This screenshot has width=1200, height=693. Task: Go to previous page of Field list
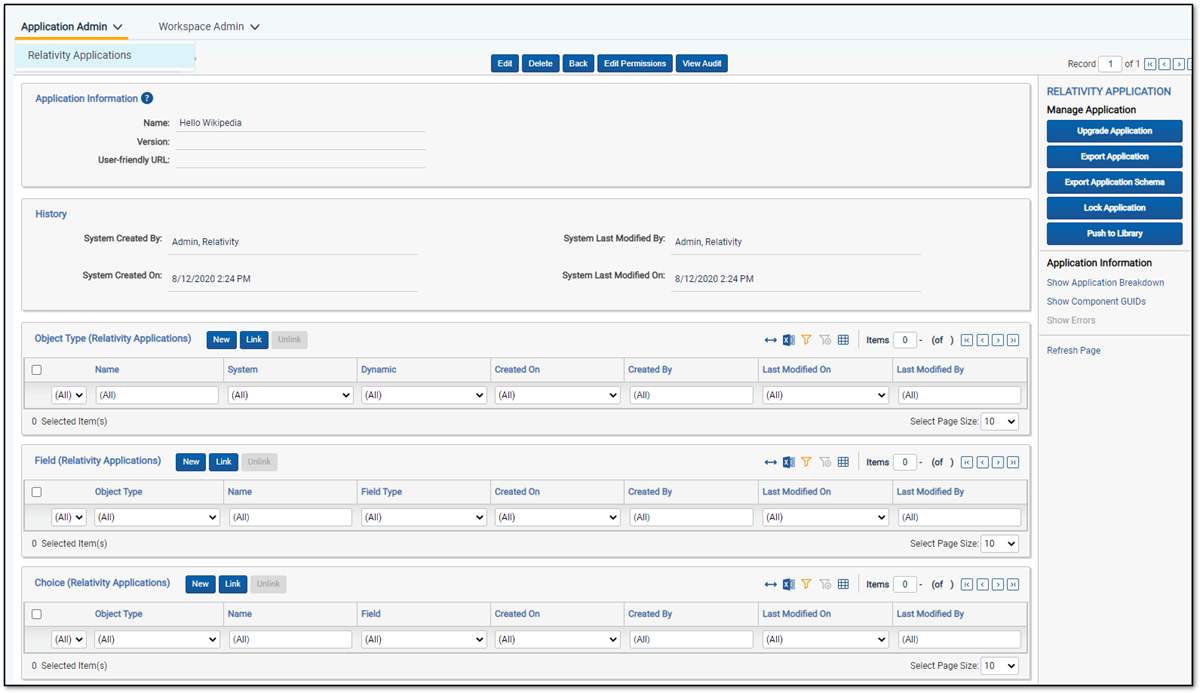pos(982,462)
